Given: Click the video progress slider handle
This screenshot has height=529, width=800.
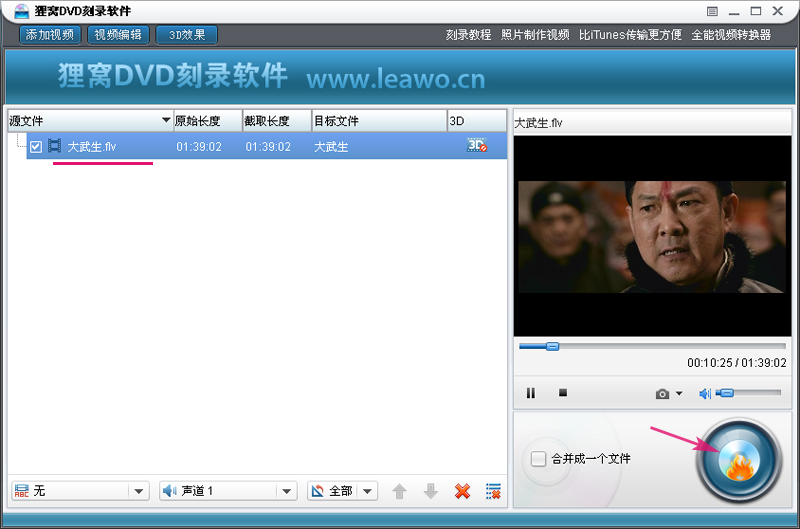Looking at the screenshot, I should (553, 346).
